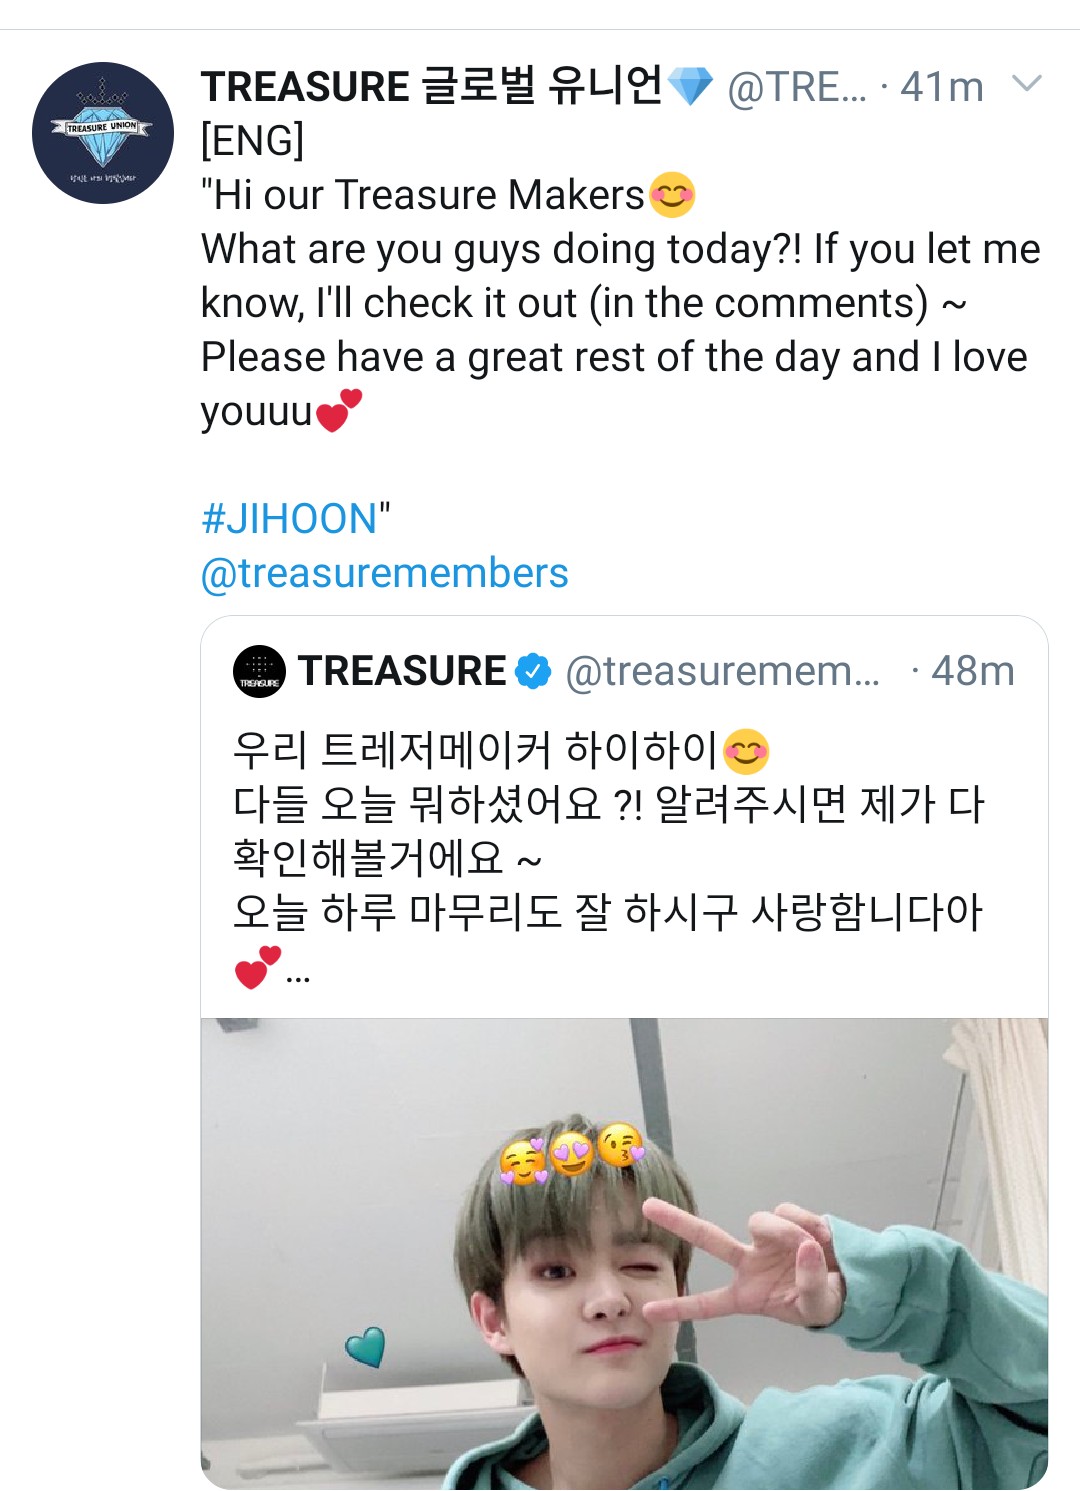Click the smiling emoji after Treasure Makers

(672, 195)
